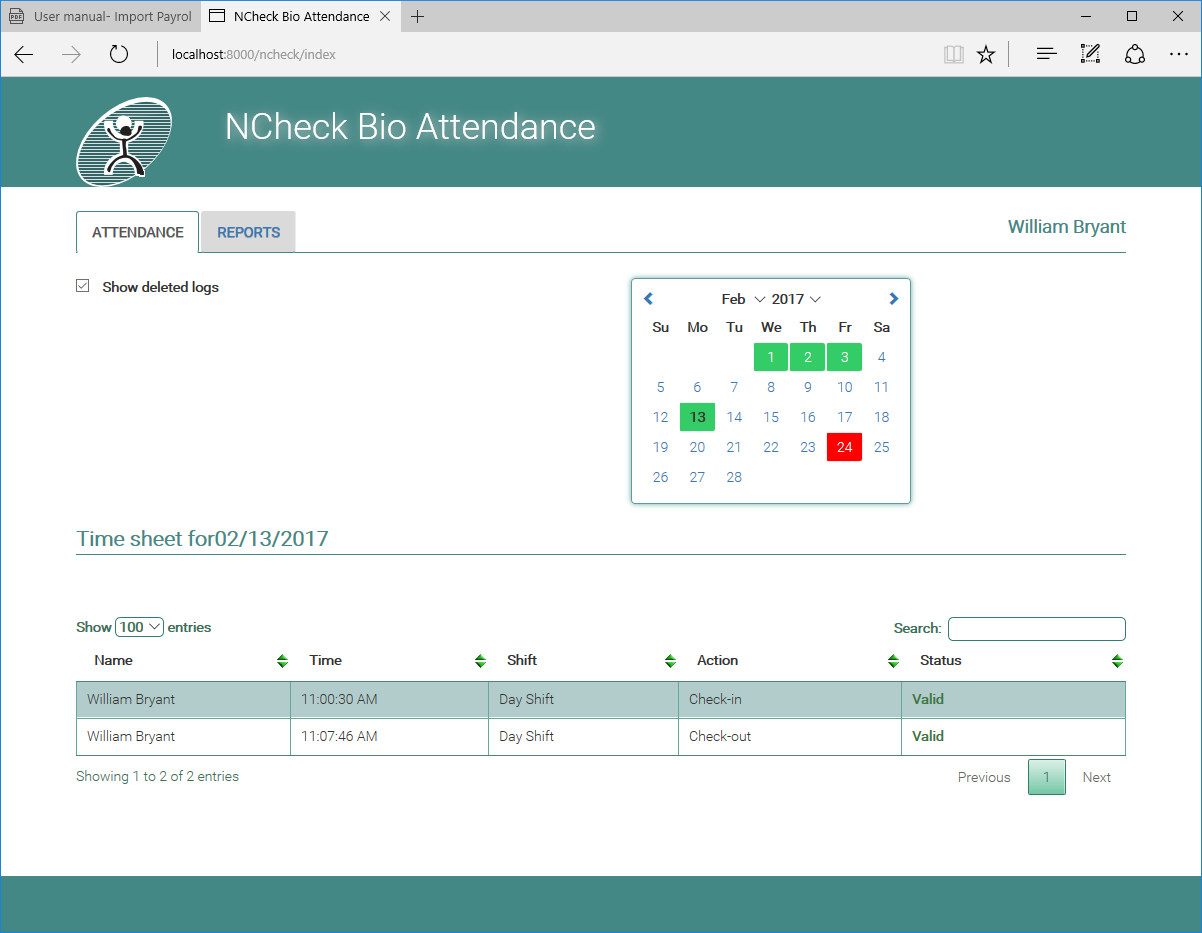Screen dimensions: 1202x933
Task: Expand the Show entries count dropdown
Action: 139,627
